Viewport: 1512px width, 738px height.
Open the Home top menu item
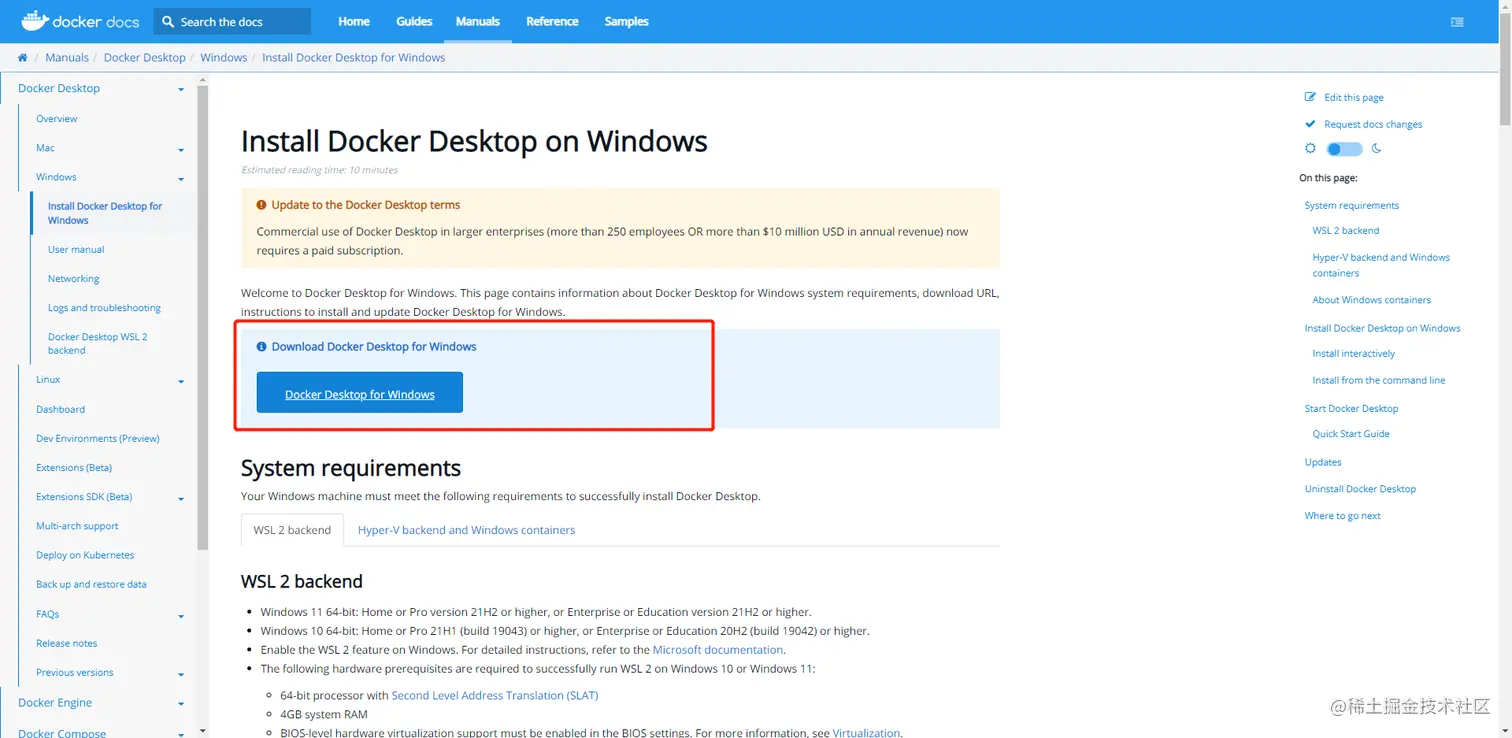tap(354, 21)
